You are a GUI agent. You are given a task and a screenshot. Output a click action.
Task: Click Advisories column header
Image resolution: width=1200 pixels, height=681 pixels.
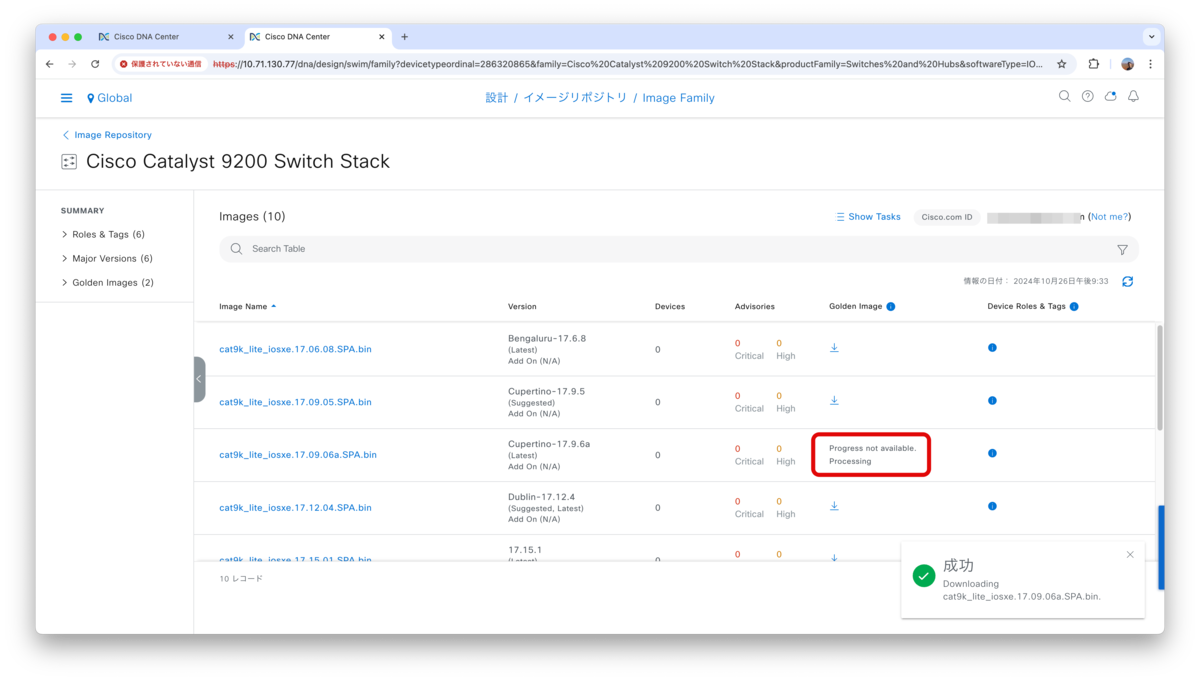754,307
